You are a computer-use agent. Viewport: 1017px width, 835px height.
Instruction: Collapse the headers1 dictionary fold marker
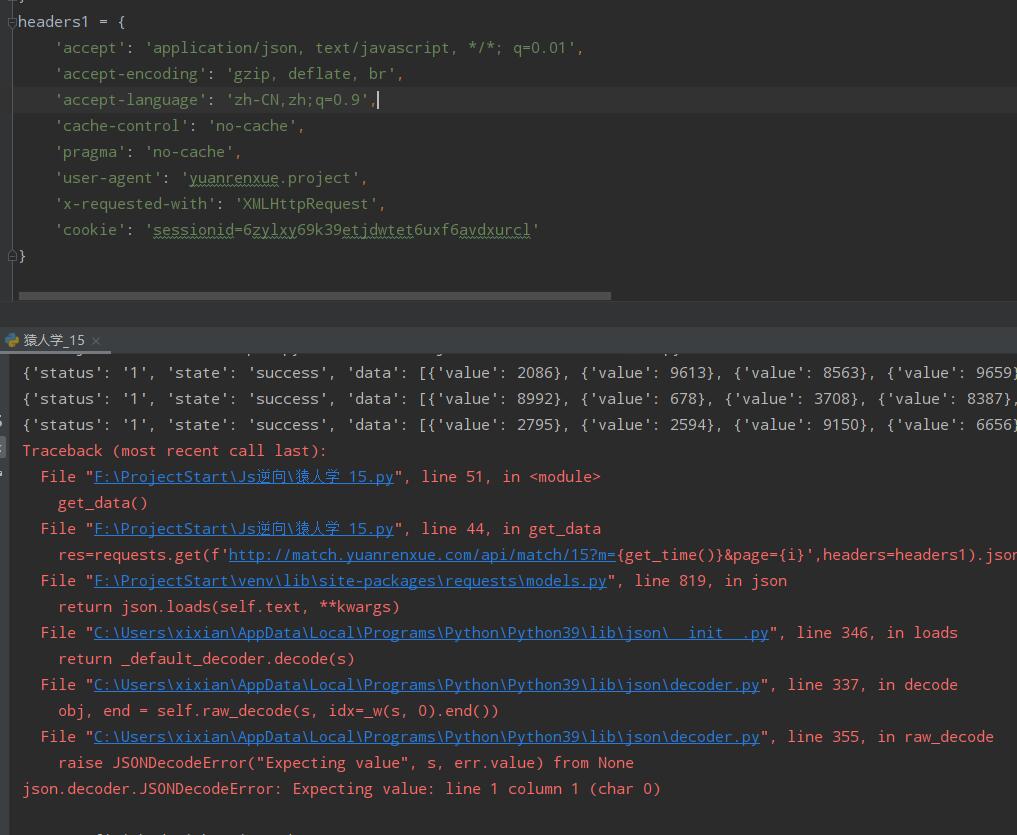click(x=12, y=22)
